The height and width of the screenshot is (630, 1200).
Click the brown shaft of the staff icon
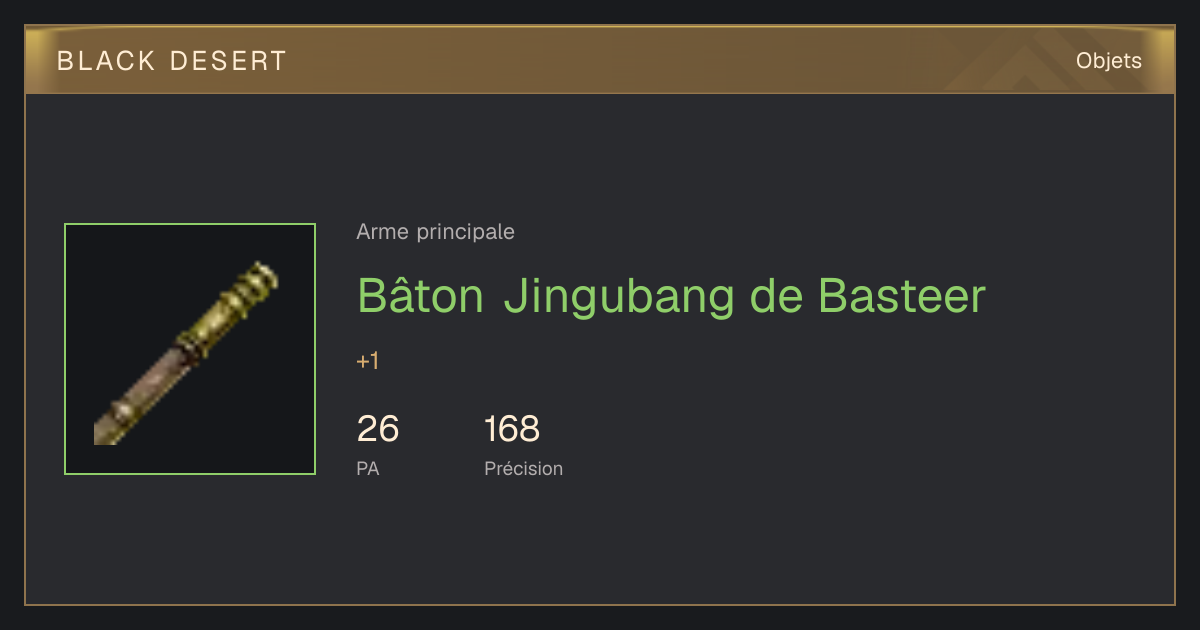tap(150, 390)
